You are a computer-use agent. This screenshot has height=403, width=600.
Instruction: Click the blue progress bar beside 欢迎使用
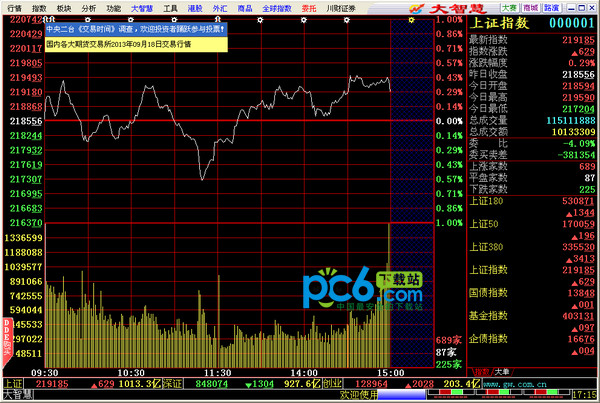[x=401, y=395]
